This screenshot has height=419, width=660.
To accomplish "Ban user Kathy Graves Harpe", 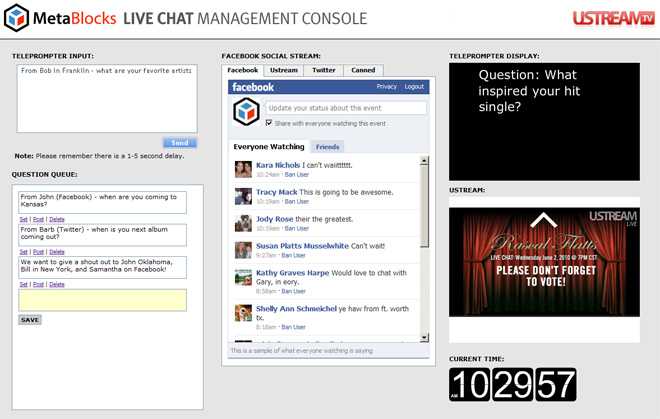I will [x=293, y=291].
